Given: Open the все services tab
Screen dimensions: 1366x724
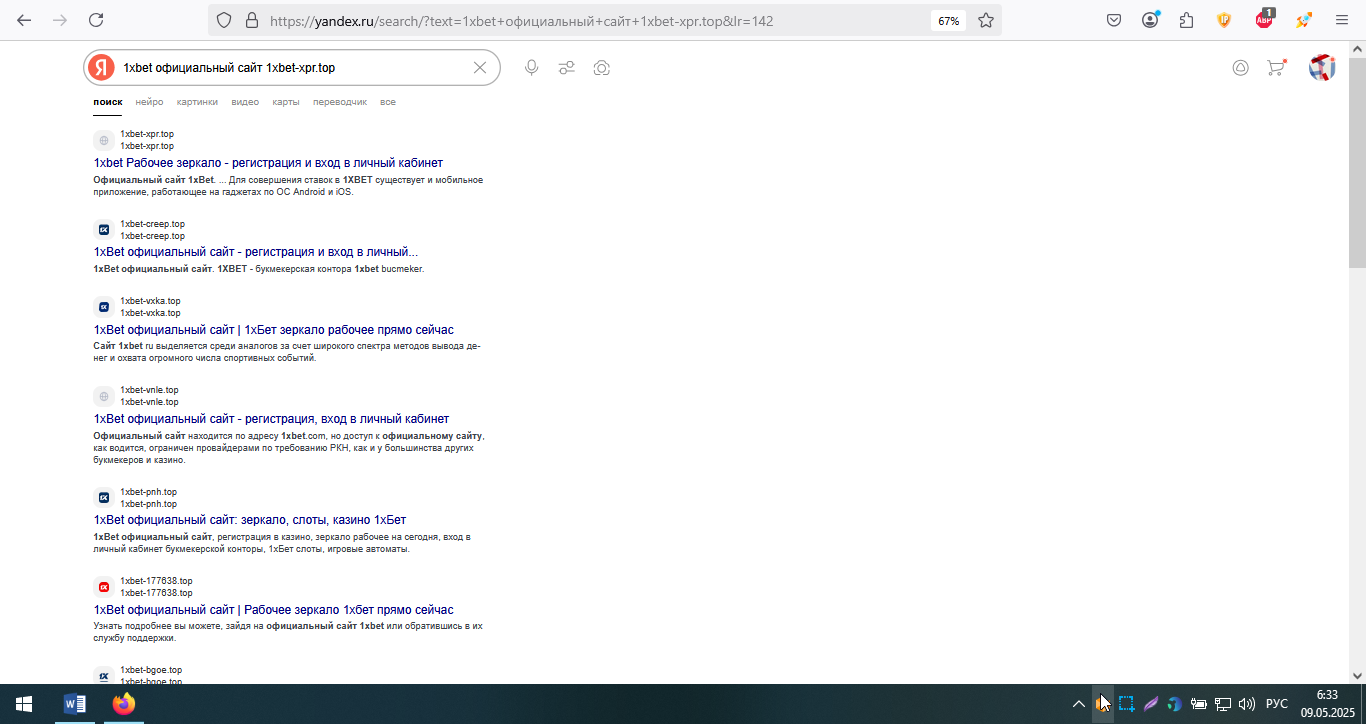Looking at the screenshot, I should 388,102.
